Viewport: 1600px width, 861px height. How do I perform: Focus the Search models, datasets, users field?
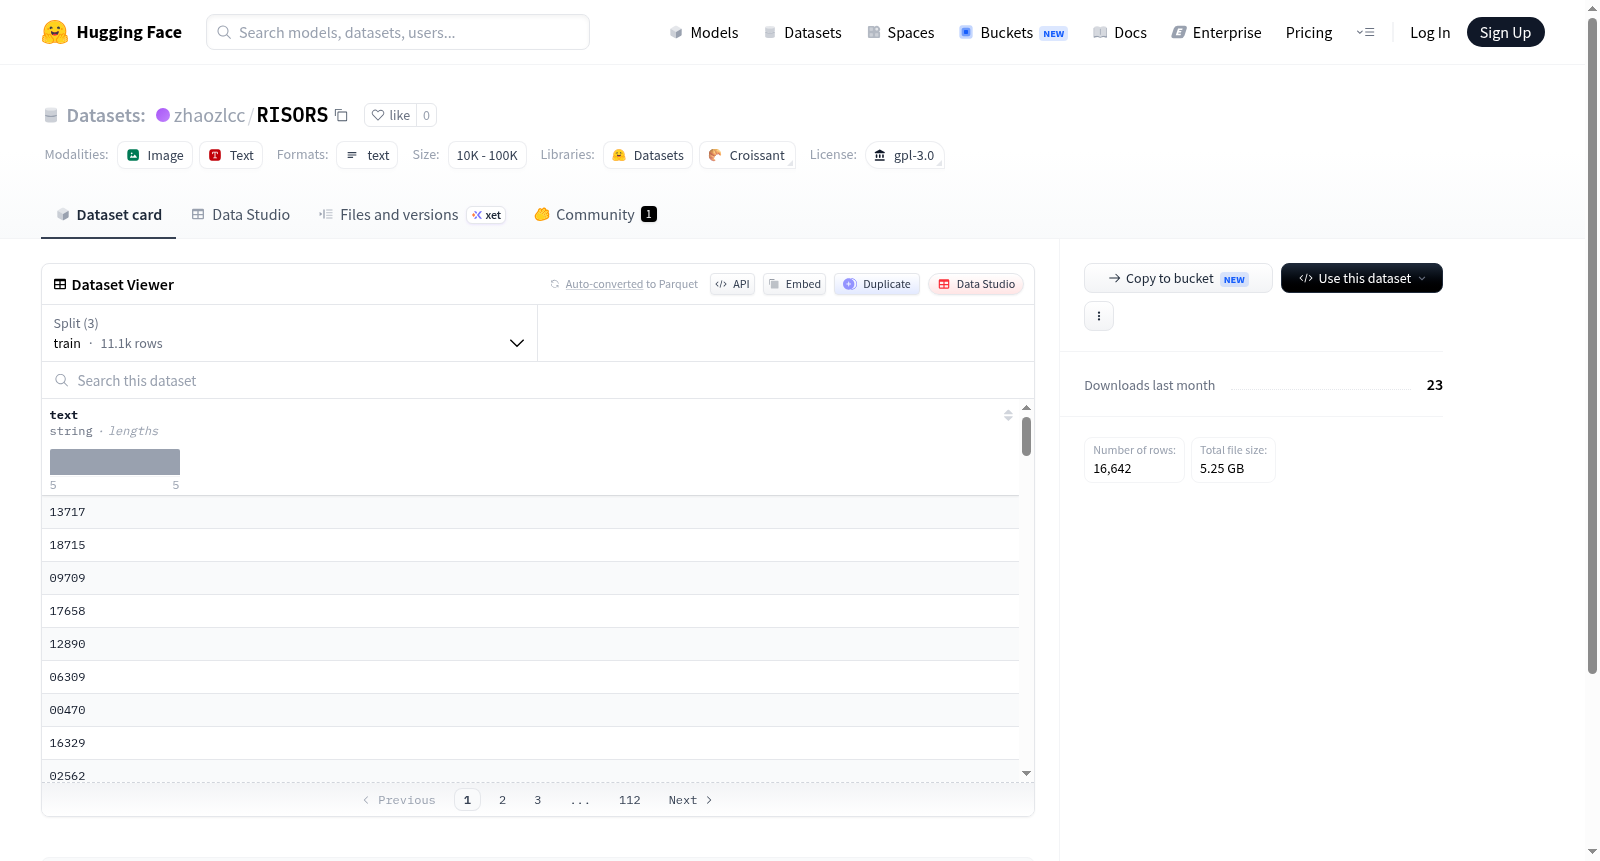[398, 32]
